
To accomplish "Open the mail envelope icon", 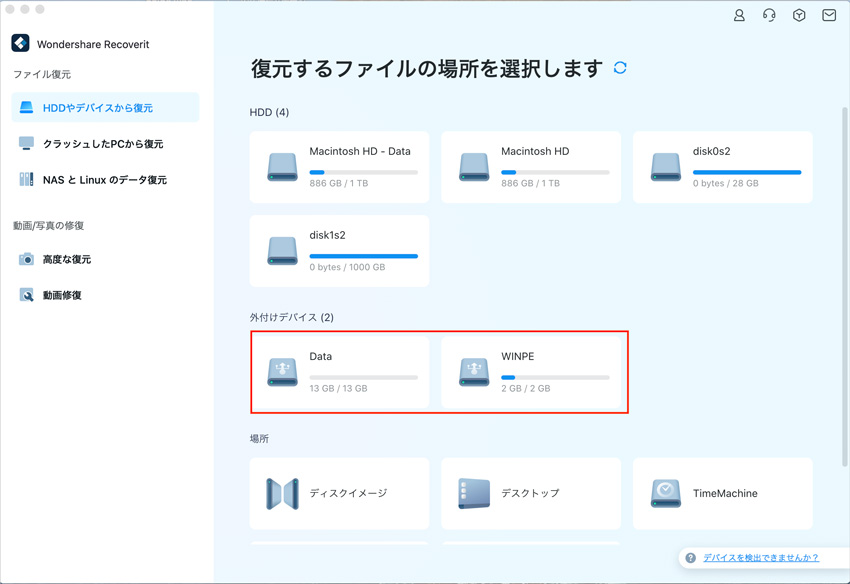I will (829, 15).
